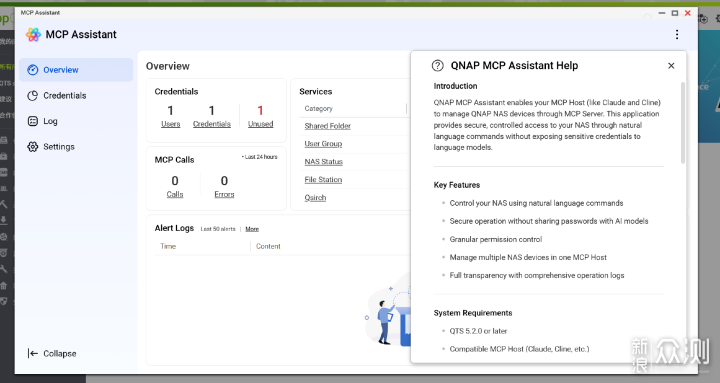The width and height of the screenshot is (720, 383).
Task: Click the help question mark icon
Action: tap(438, 66)
